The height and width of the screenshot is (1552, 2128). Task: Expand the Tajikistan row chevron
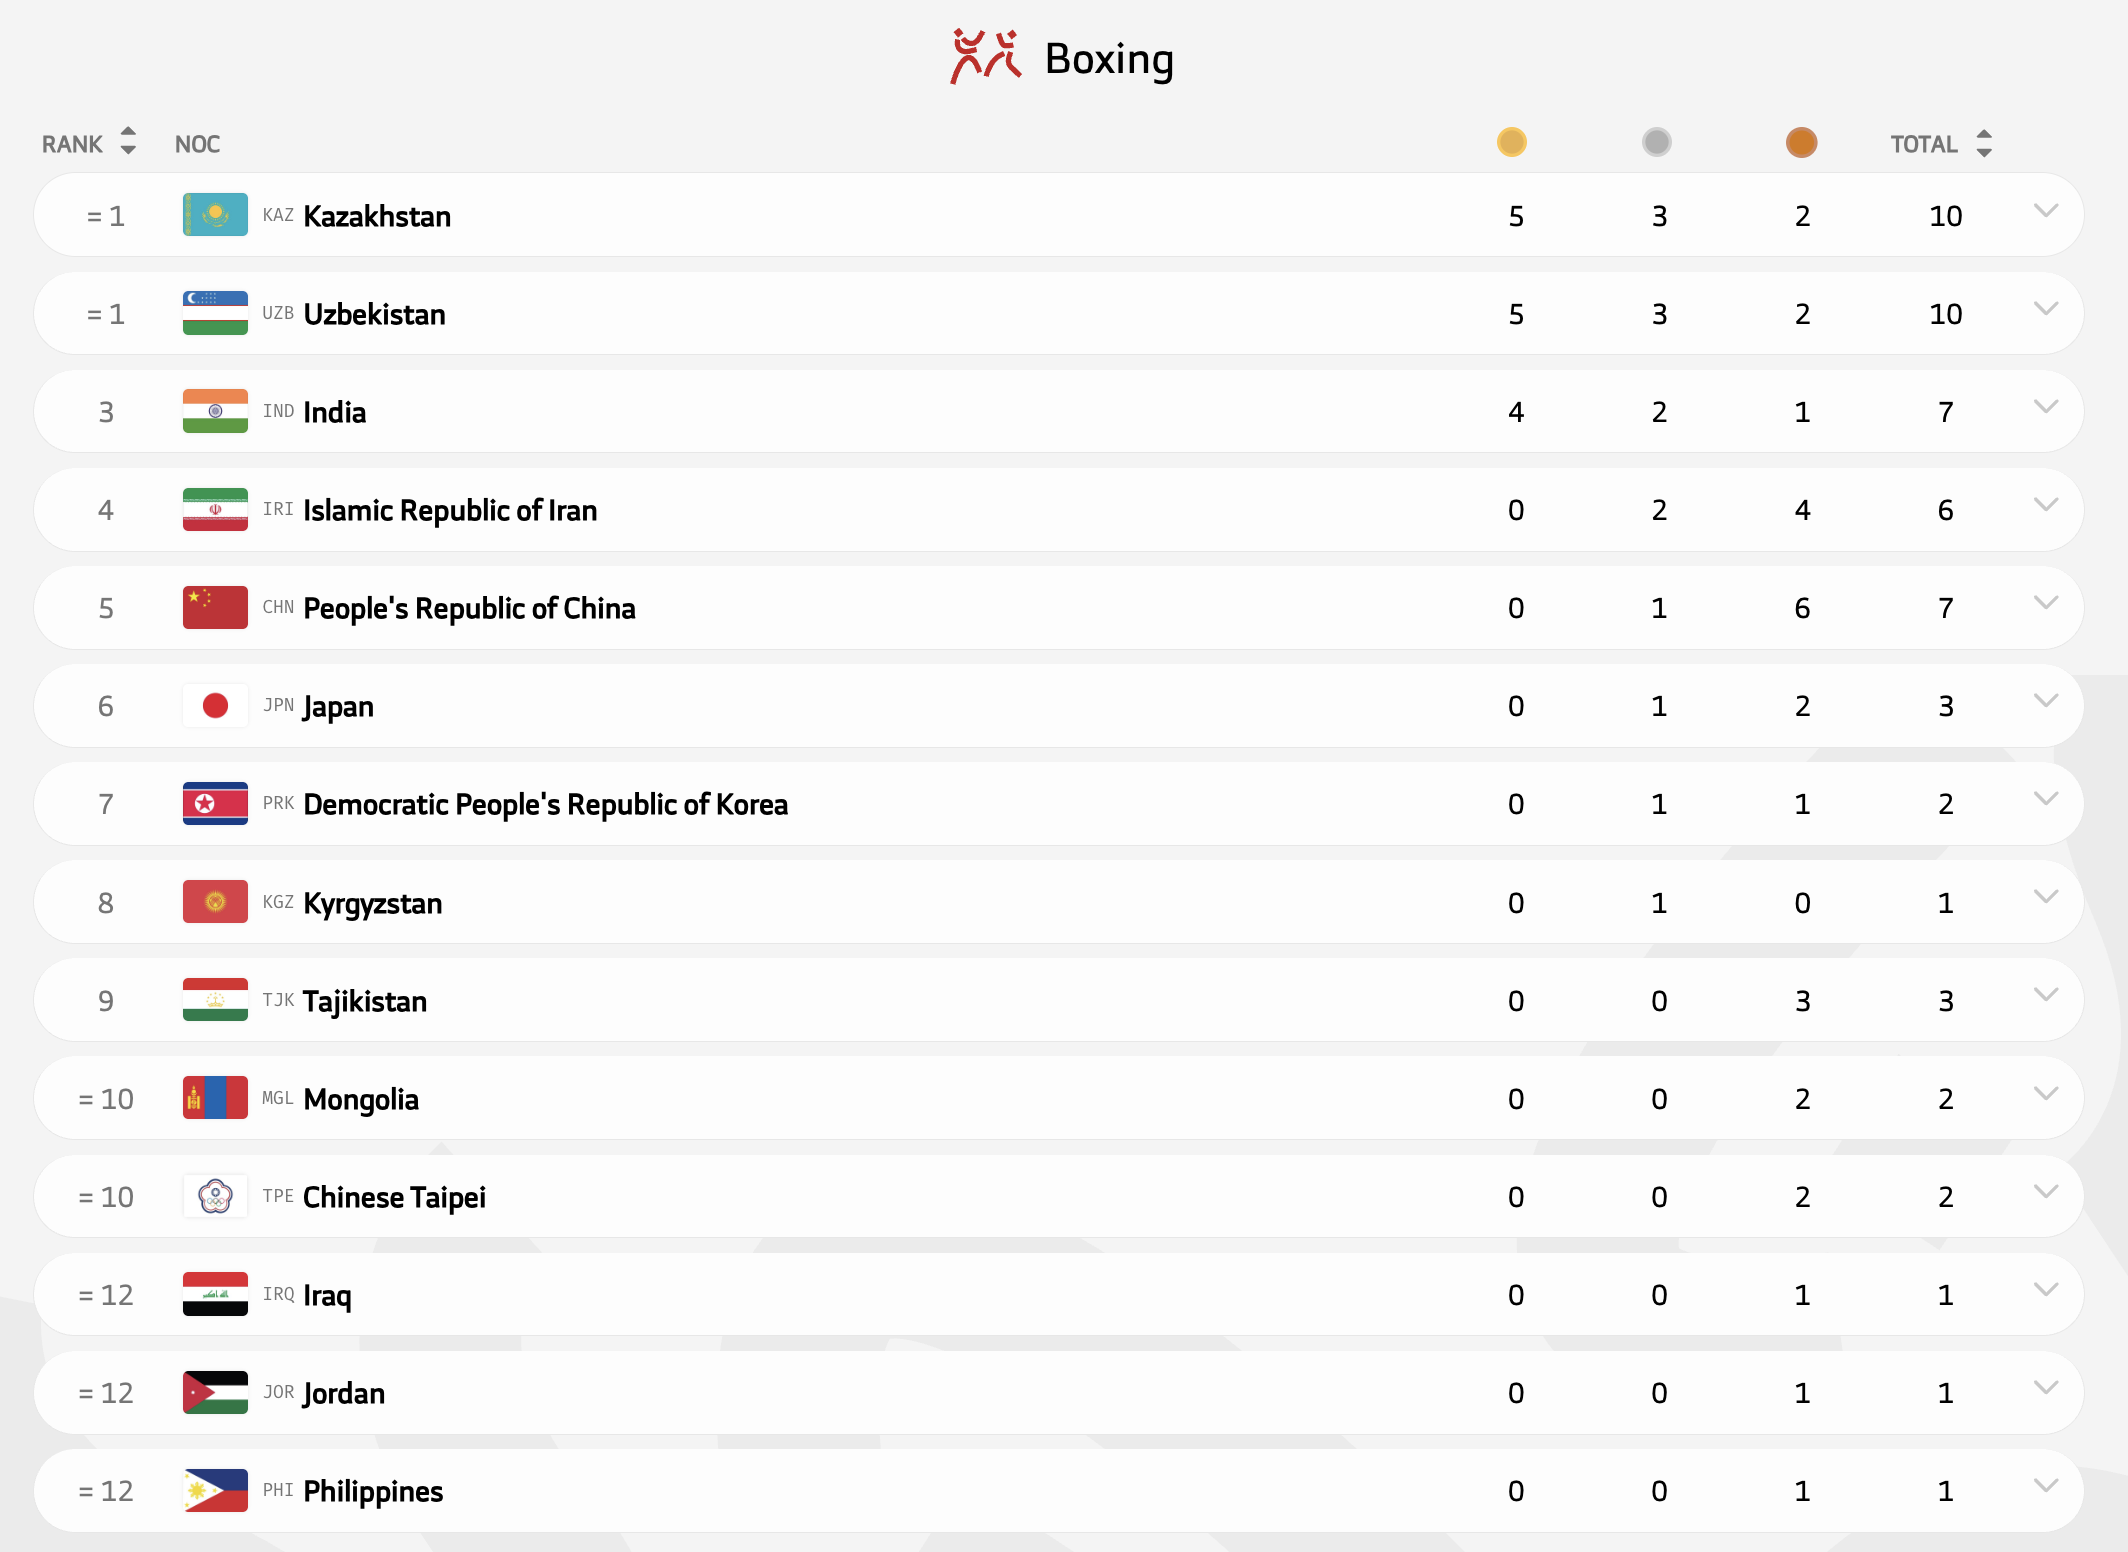(x=2046, y=995)
